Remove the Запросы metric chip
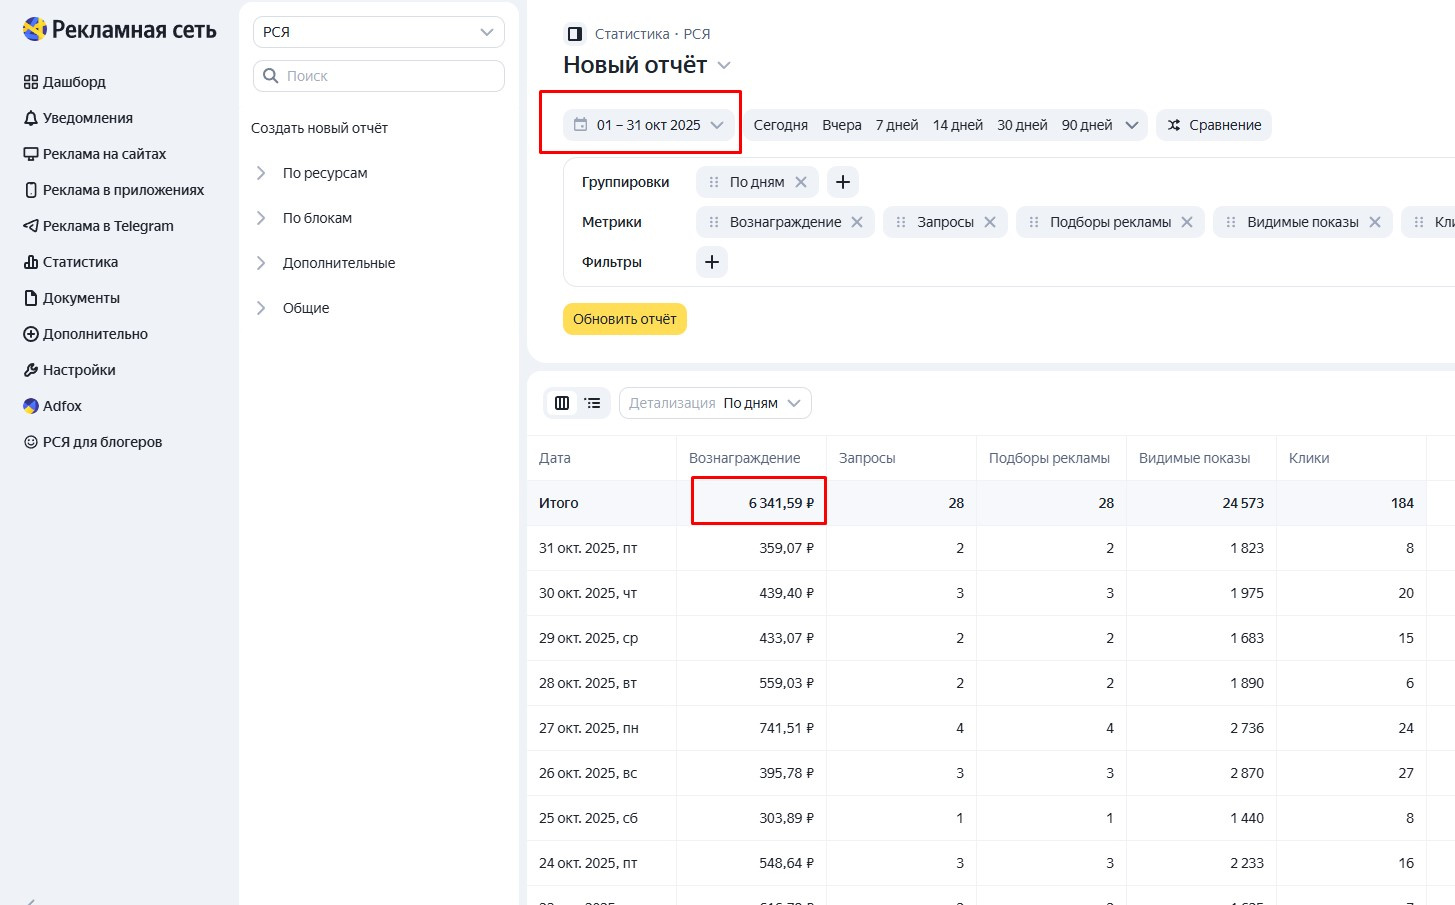The height and width of the screenshot is (905, 1455). (990, 222)
